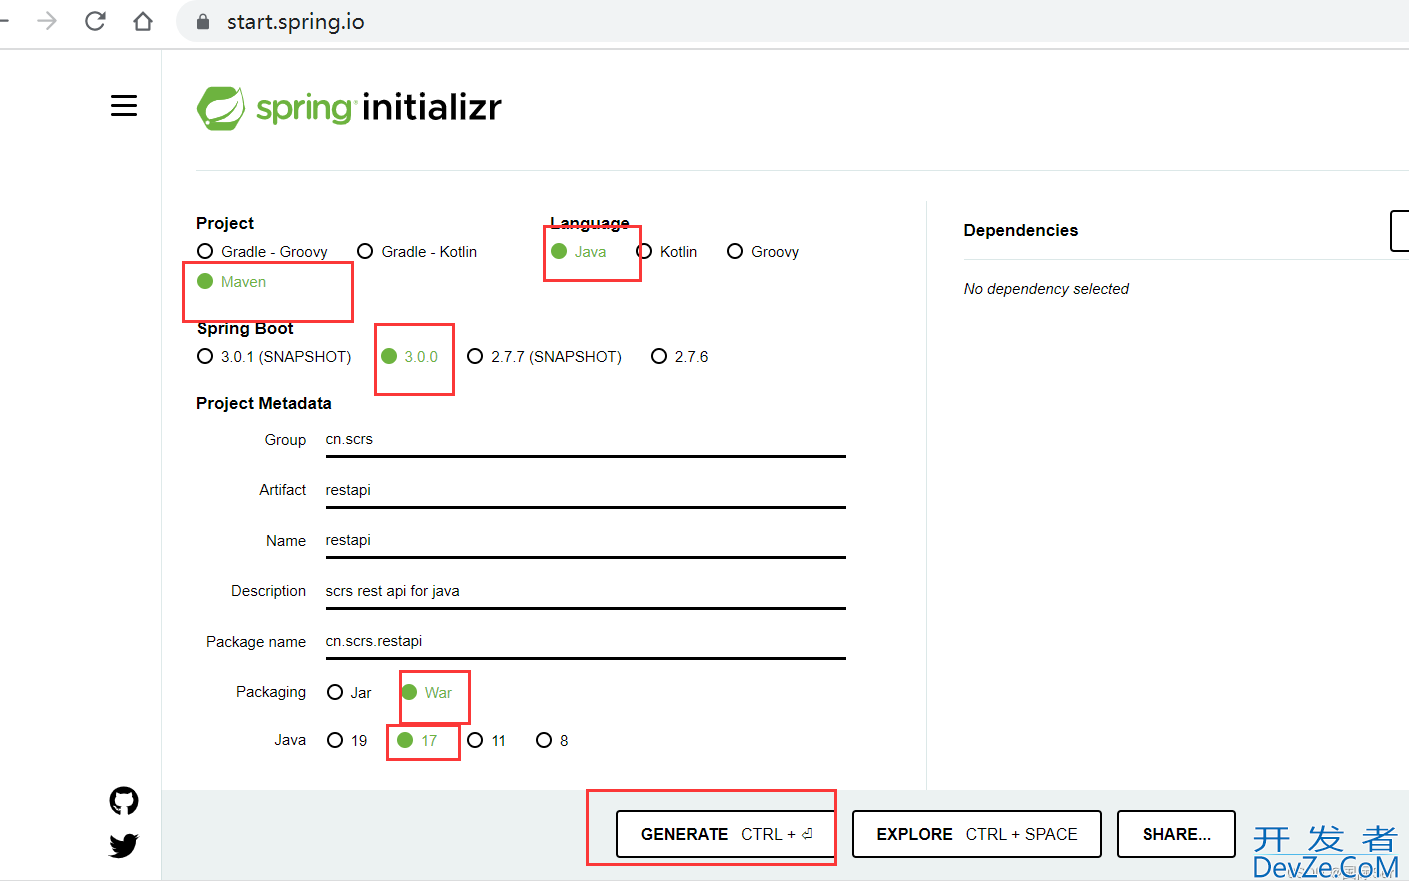Select Maven project type

(232, 282)
